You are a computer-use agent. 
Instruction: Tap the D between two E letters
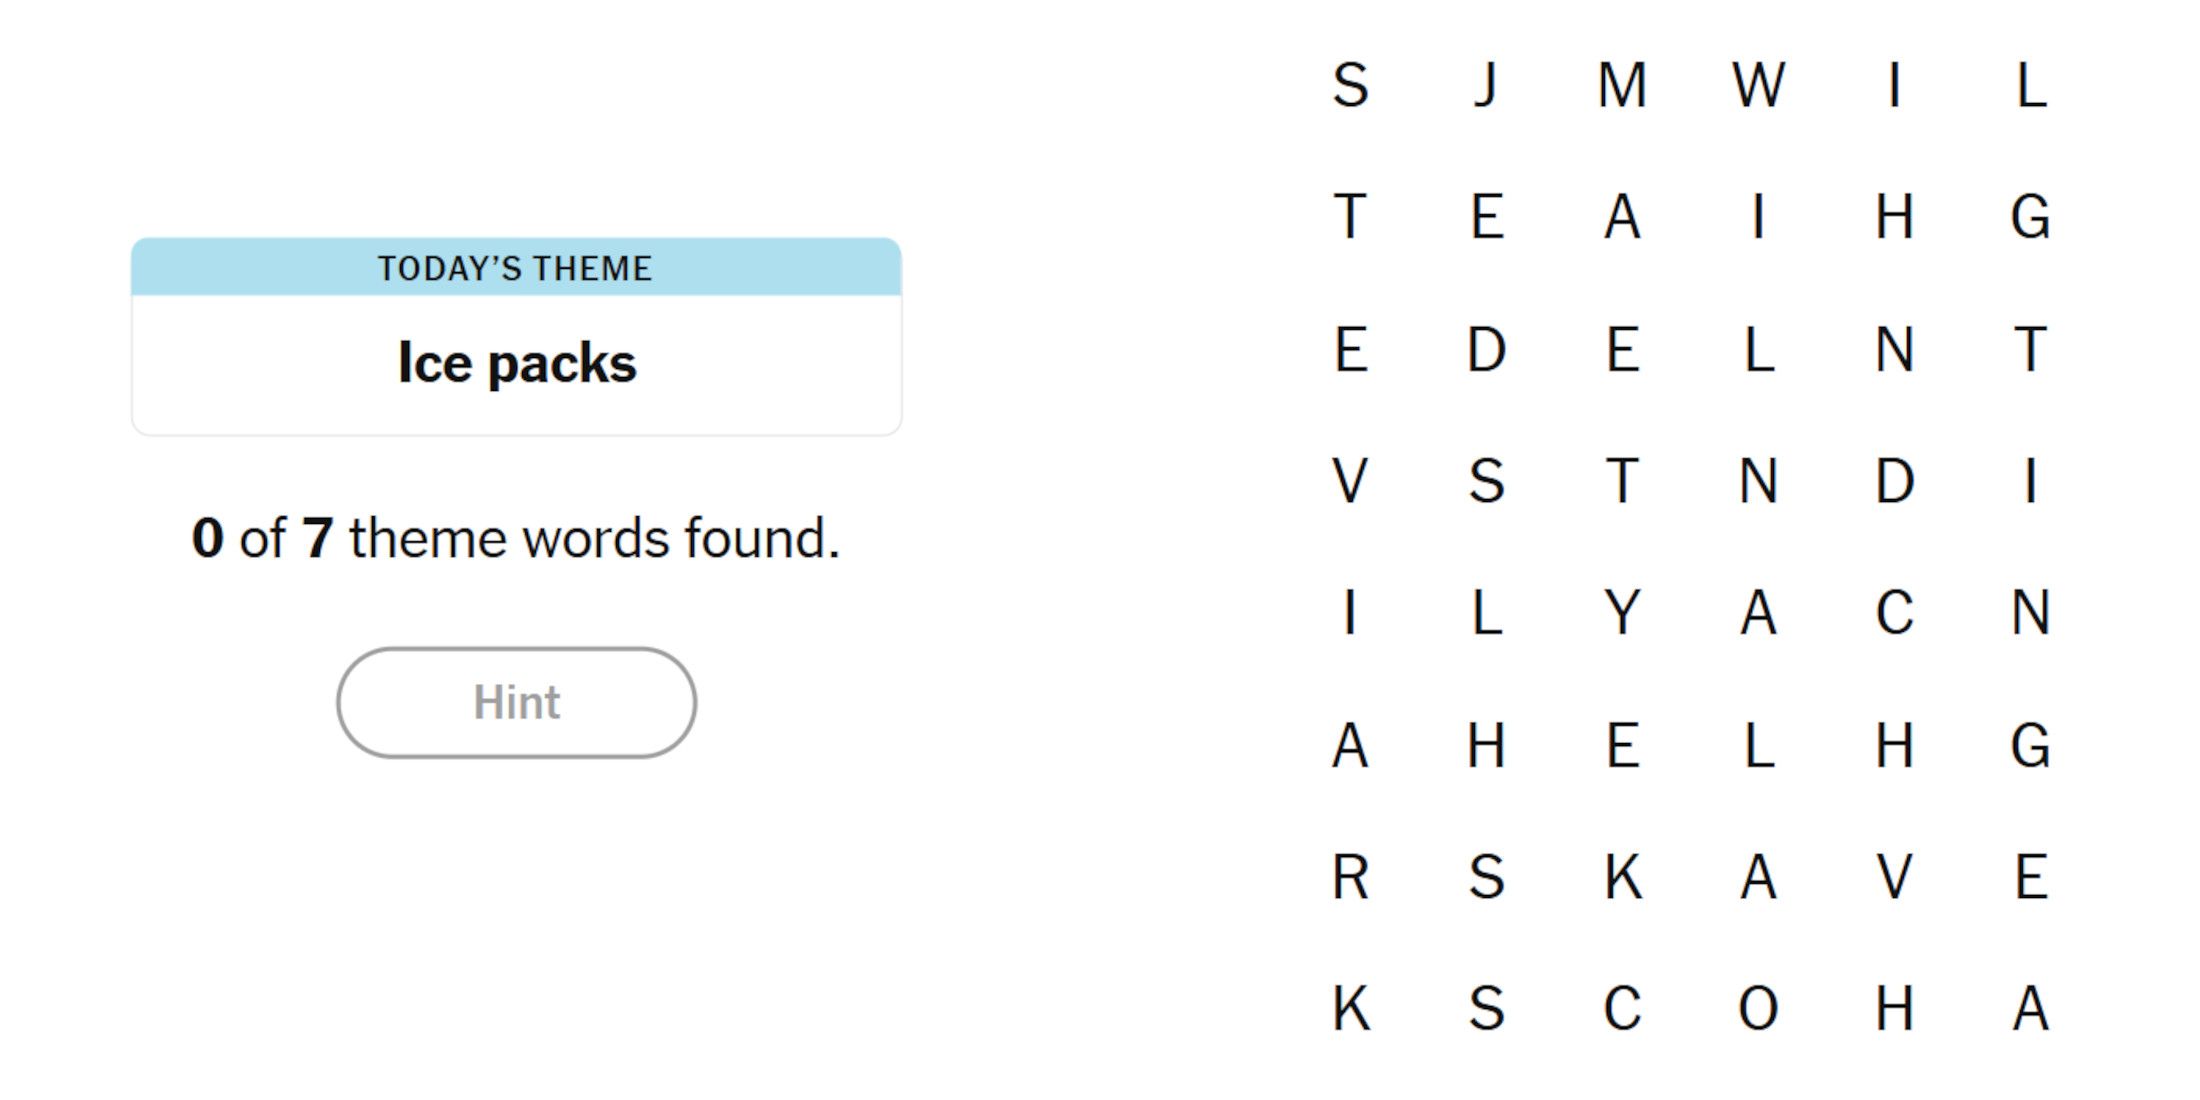coord(1486,349)
